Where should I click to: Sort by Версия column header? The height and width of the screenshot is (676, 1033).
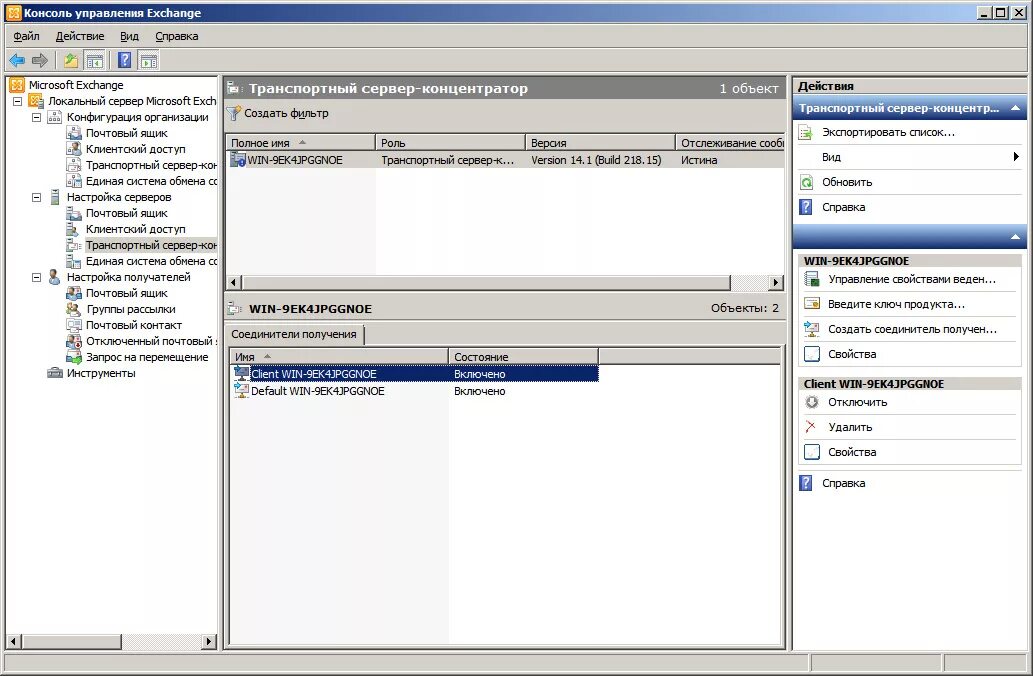600,142
